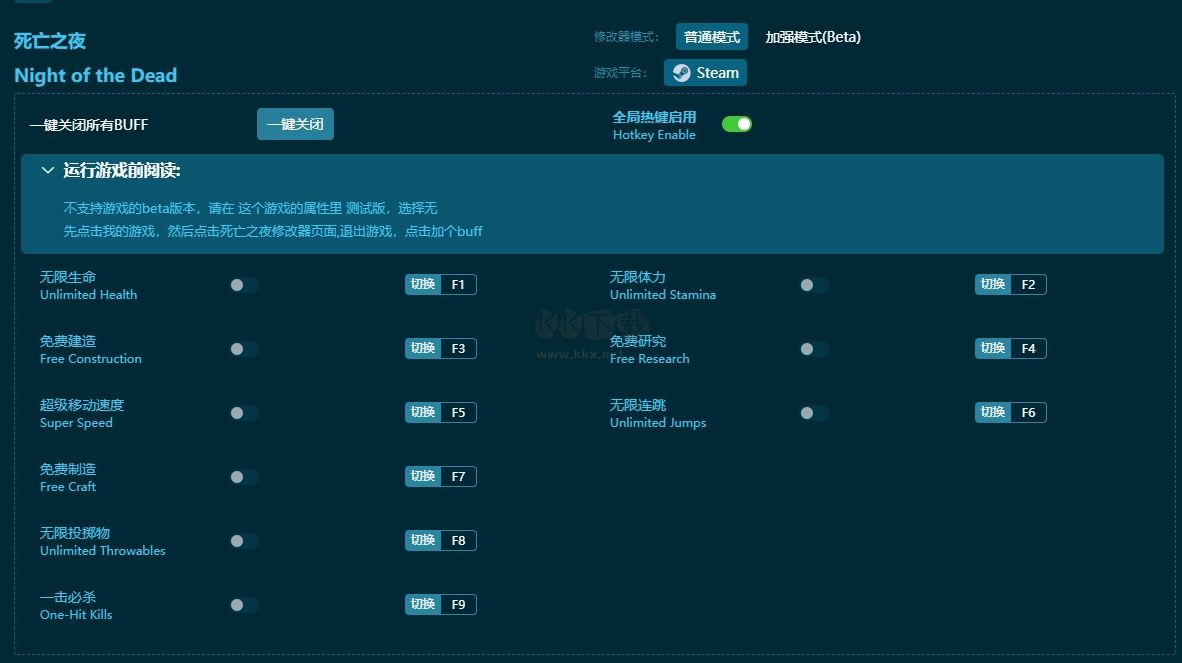Click the 运行游戏前阅读 heading
The image size is (1182, 663).
(x=121, y=170)
